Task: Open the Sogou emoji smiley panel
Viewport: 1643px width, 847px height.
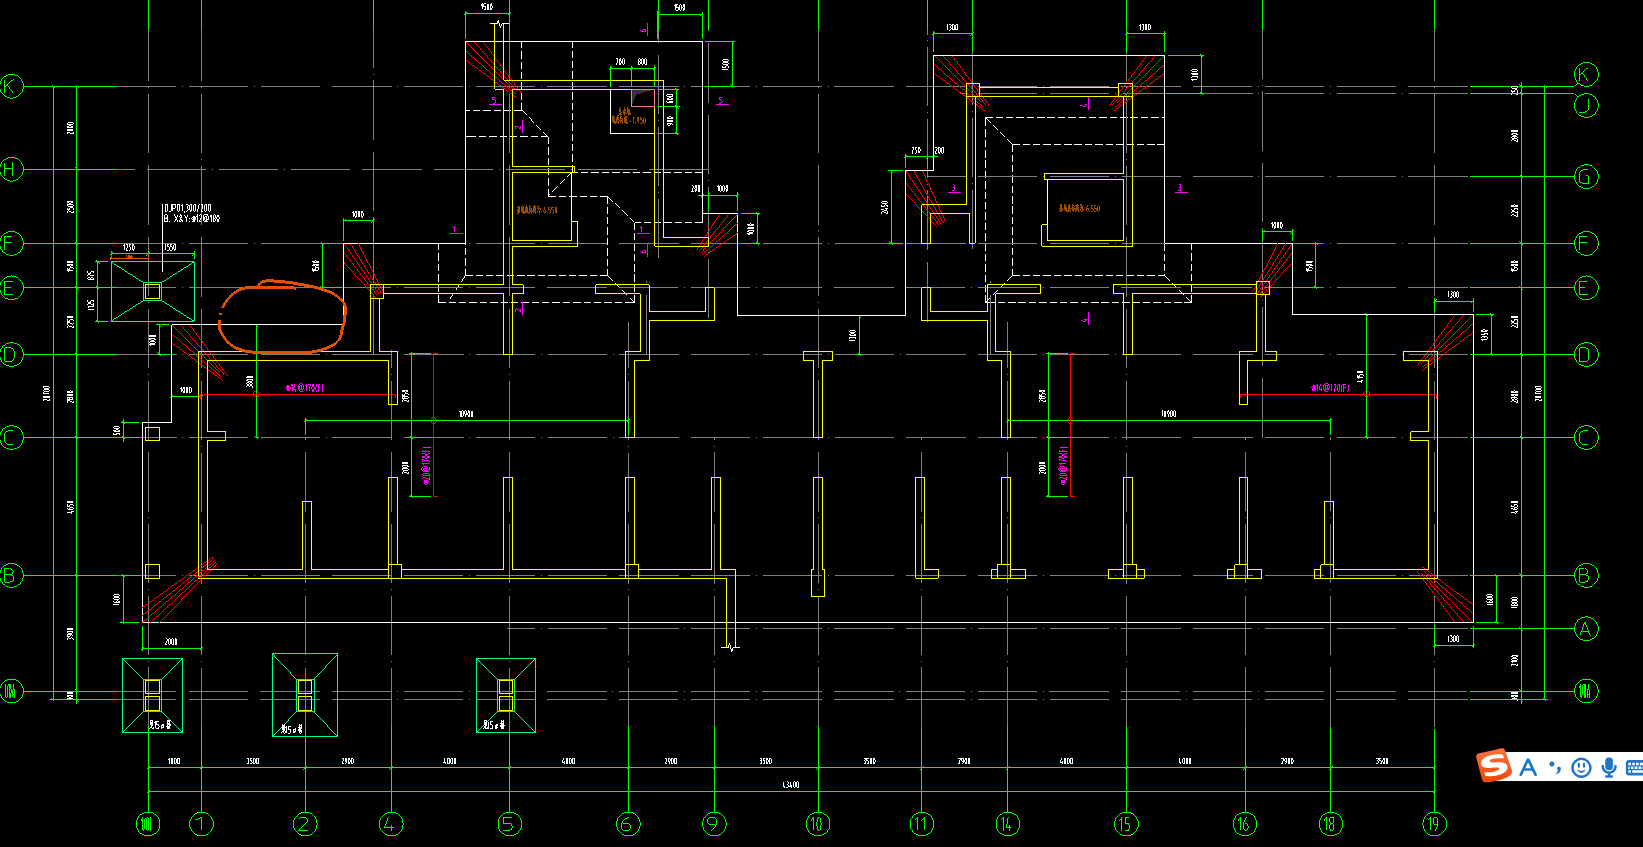Action: tap(1581, 767)
